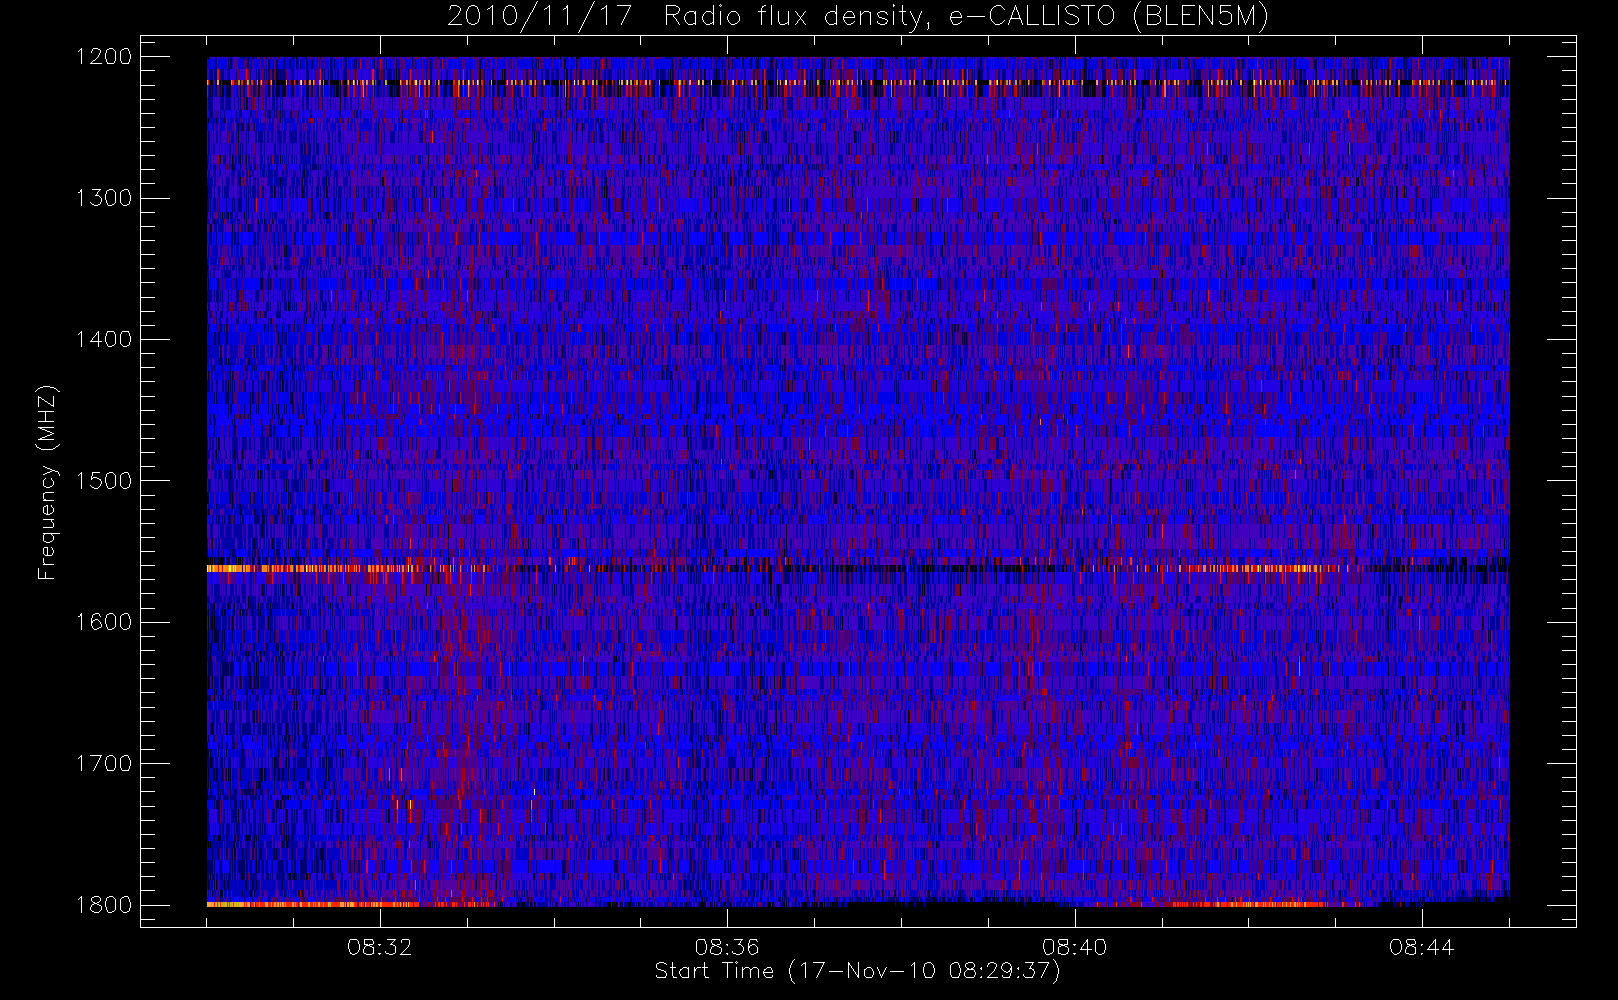Click the 08:44 time tick label
Image resolution: width=1618 pixels, height=1000 pixels.
[x=1421, y=947]
